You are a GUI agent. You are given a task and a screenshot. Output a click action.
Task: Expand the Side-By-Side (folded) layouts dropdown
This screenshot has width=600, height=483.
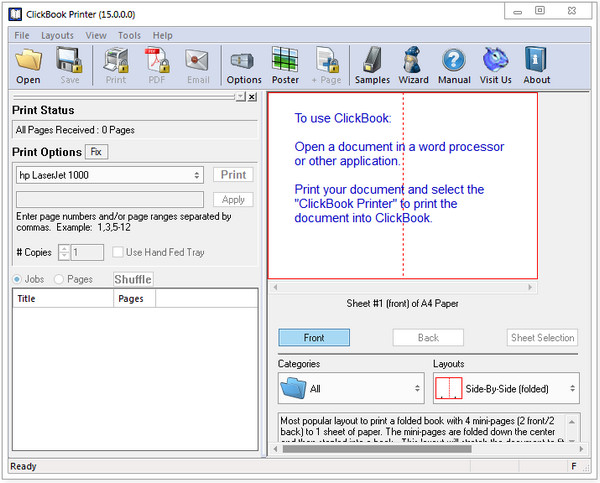[x=506, y=388]
